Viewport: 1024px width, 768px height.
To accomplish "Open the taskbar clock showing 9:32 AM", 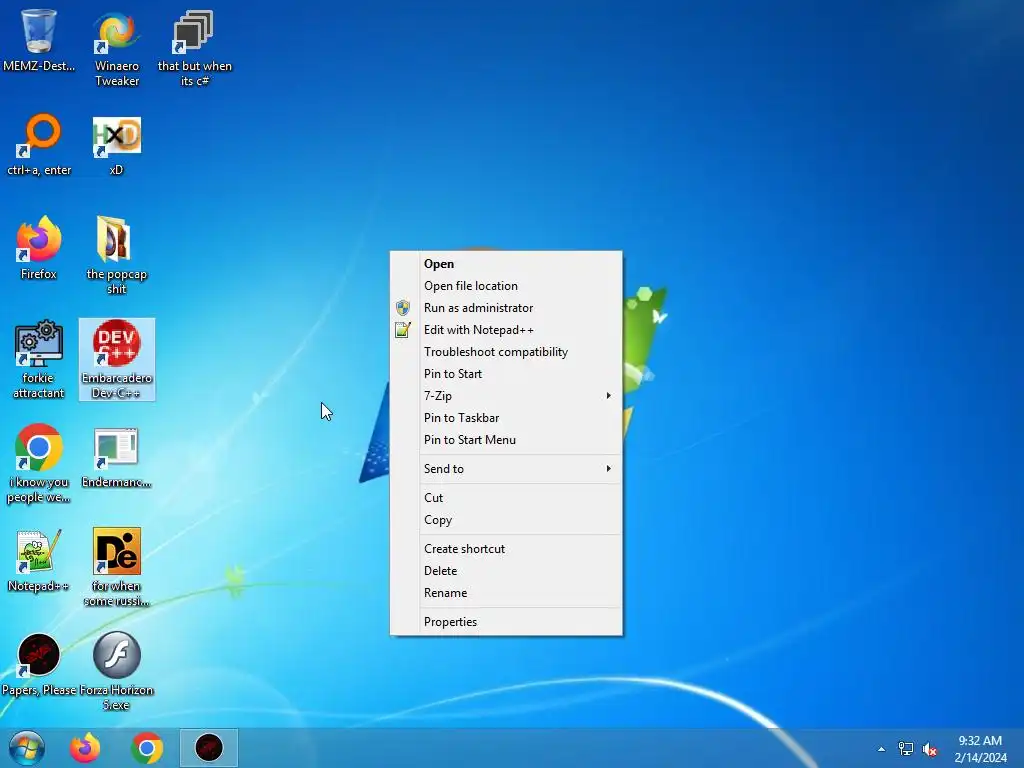I will 980,749.
